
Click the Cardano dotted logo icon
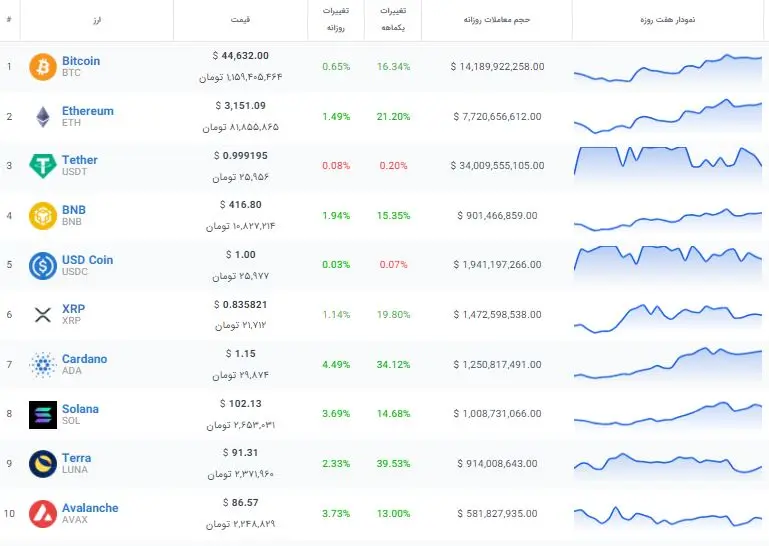pyautogui.click(x=43, y=365)
